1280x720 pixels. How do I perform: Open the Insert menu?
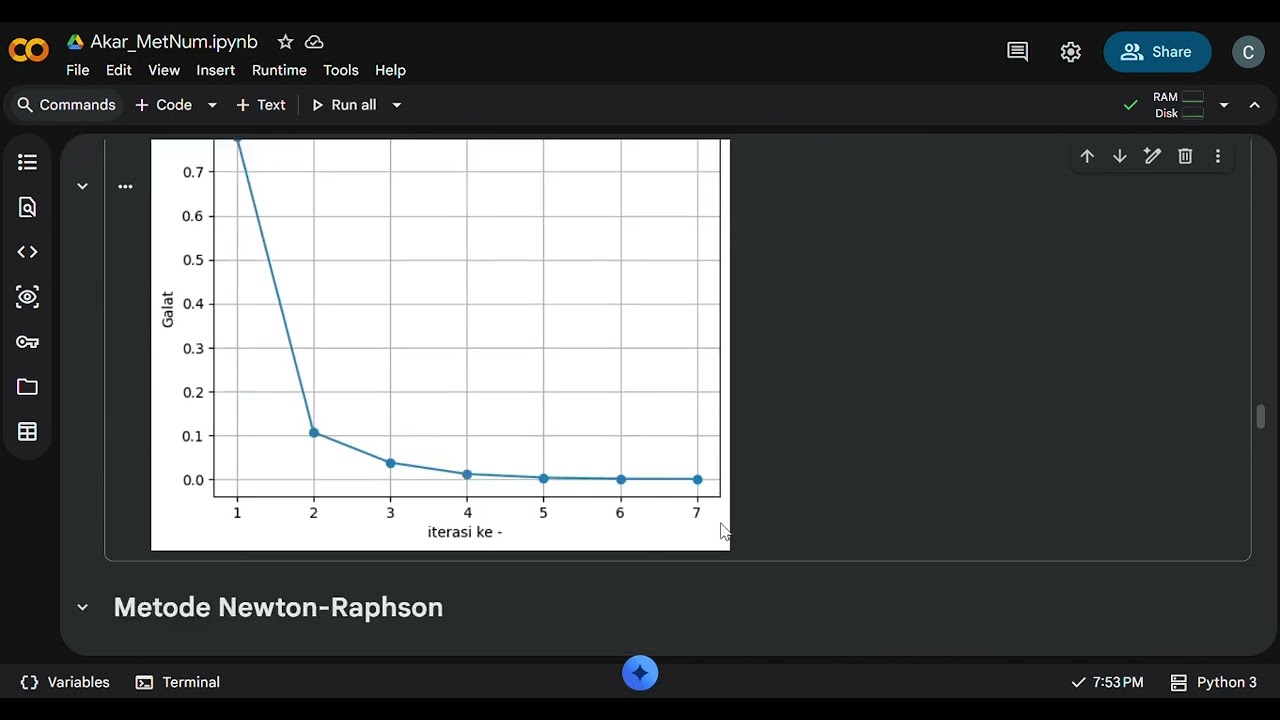[x=216, y=70]
